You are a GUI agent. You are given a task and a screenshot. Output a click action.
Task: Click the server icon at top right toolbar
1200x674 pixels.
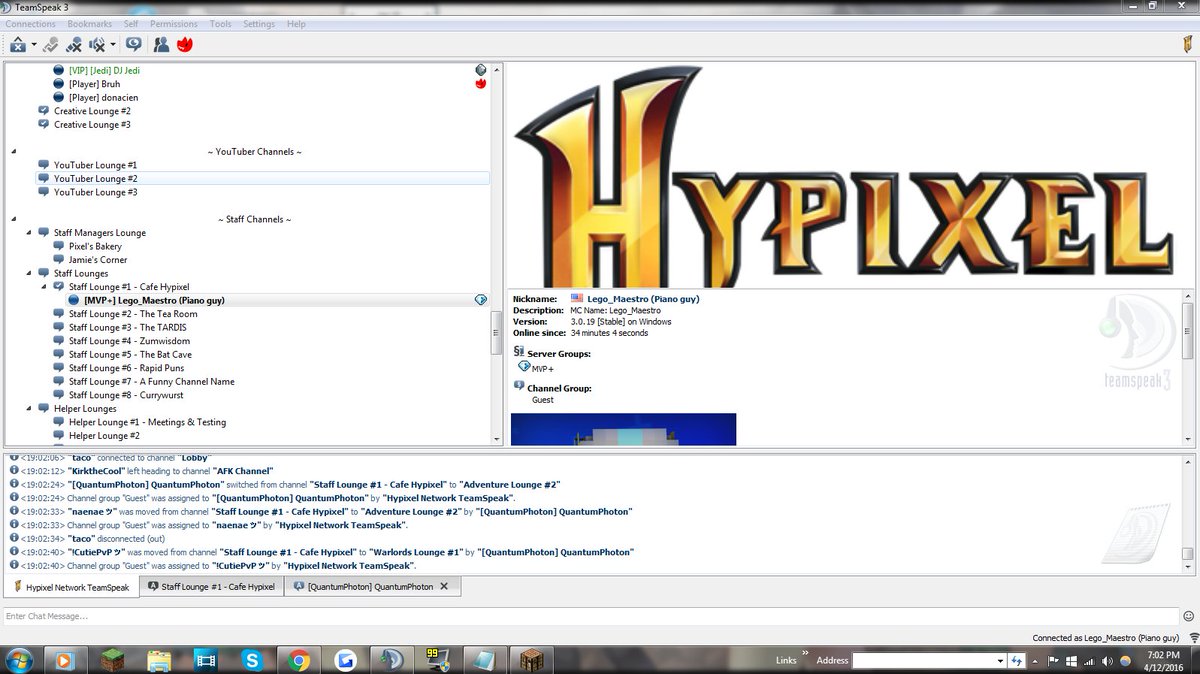[1187, 44]
